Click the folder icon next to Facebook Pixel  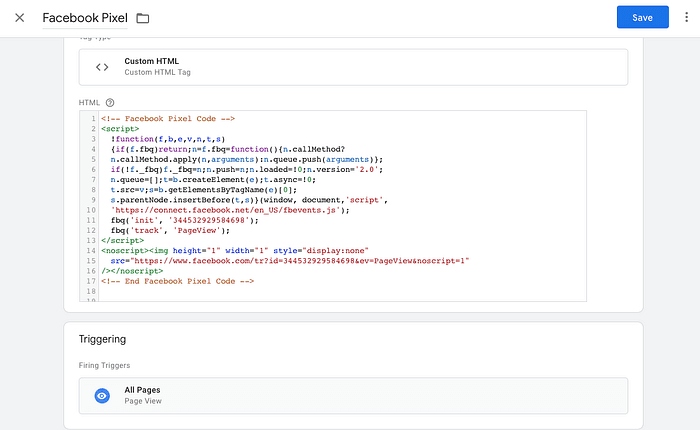(143, 18)
